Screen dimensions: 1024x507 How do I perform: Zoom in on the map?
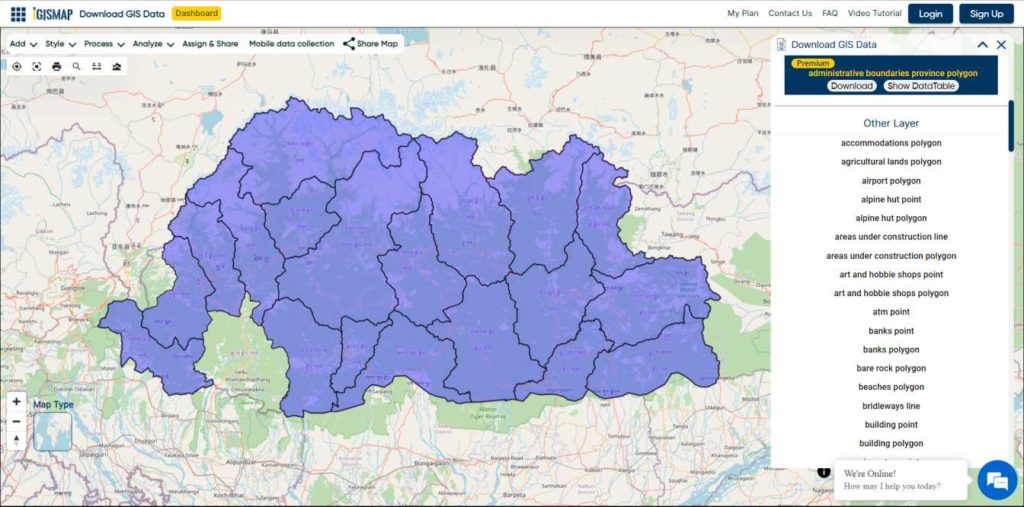click(x=17, y=401)
